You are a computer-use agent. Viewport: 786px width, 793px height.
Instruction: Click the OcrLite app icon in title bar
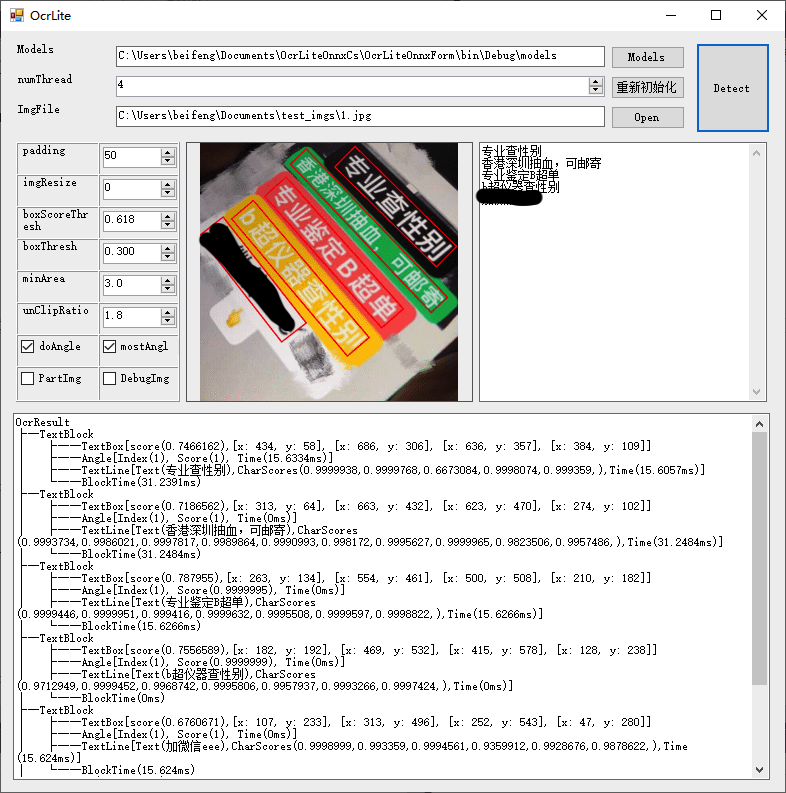pyautogui.click(x=17, y=15)
